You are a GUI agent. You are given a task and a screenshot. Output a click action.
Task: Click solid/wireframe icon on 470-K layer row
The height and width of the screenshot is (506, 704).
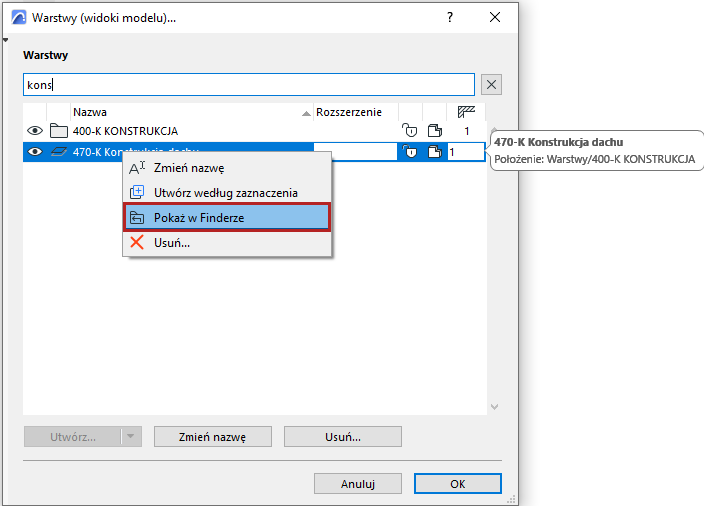(x=435, y=152)
